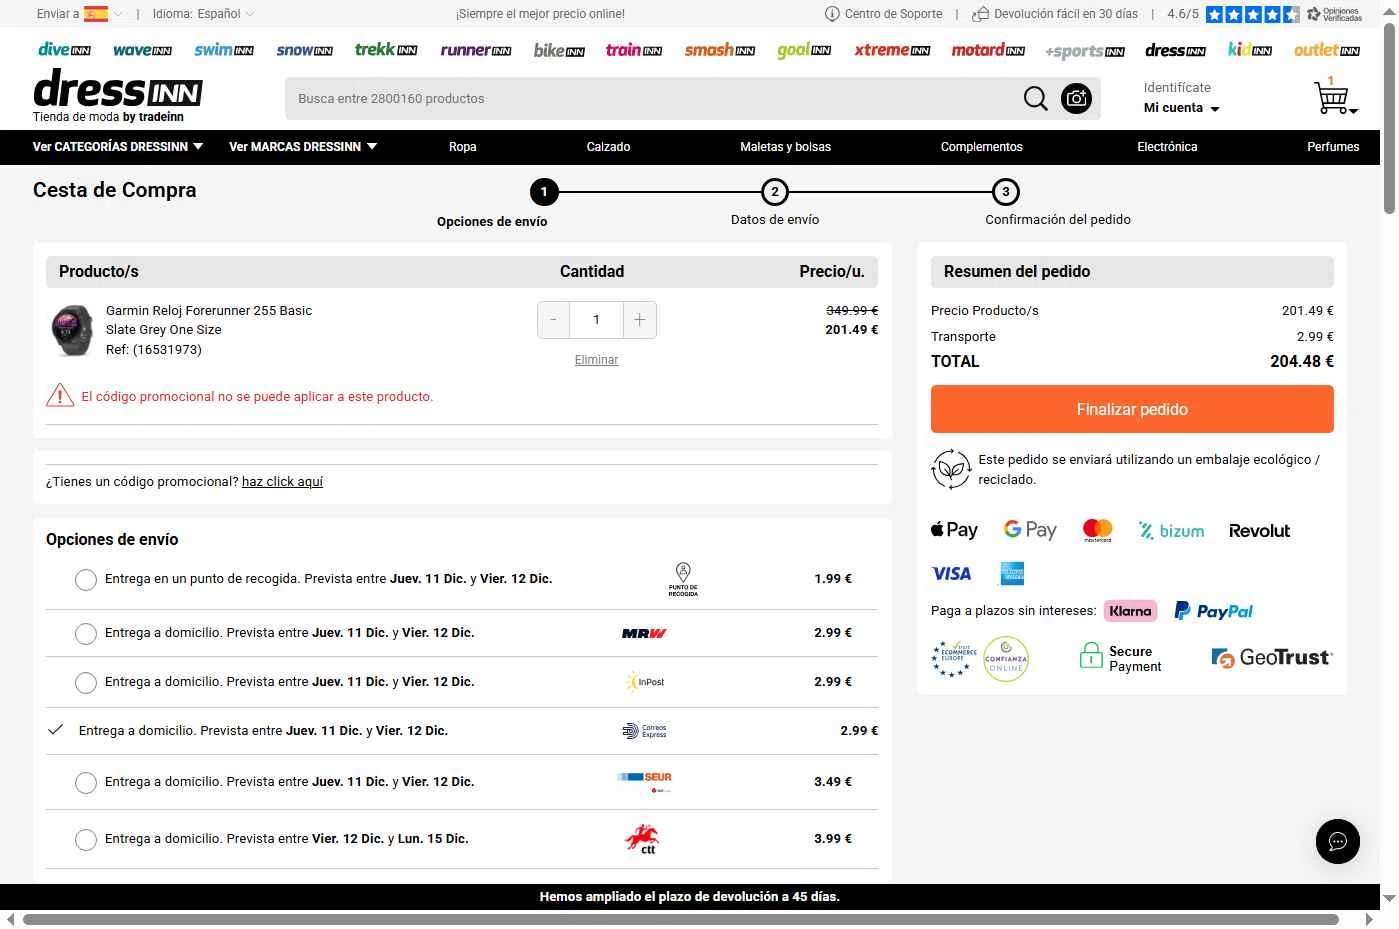Open the shopping cart icon

tap(1333, 96)
